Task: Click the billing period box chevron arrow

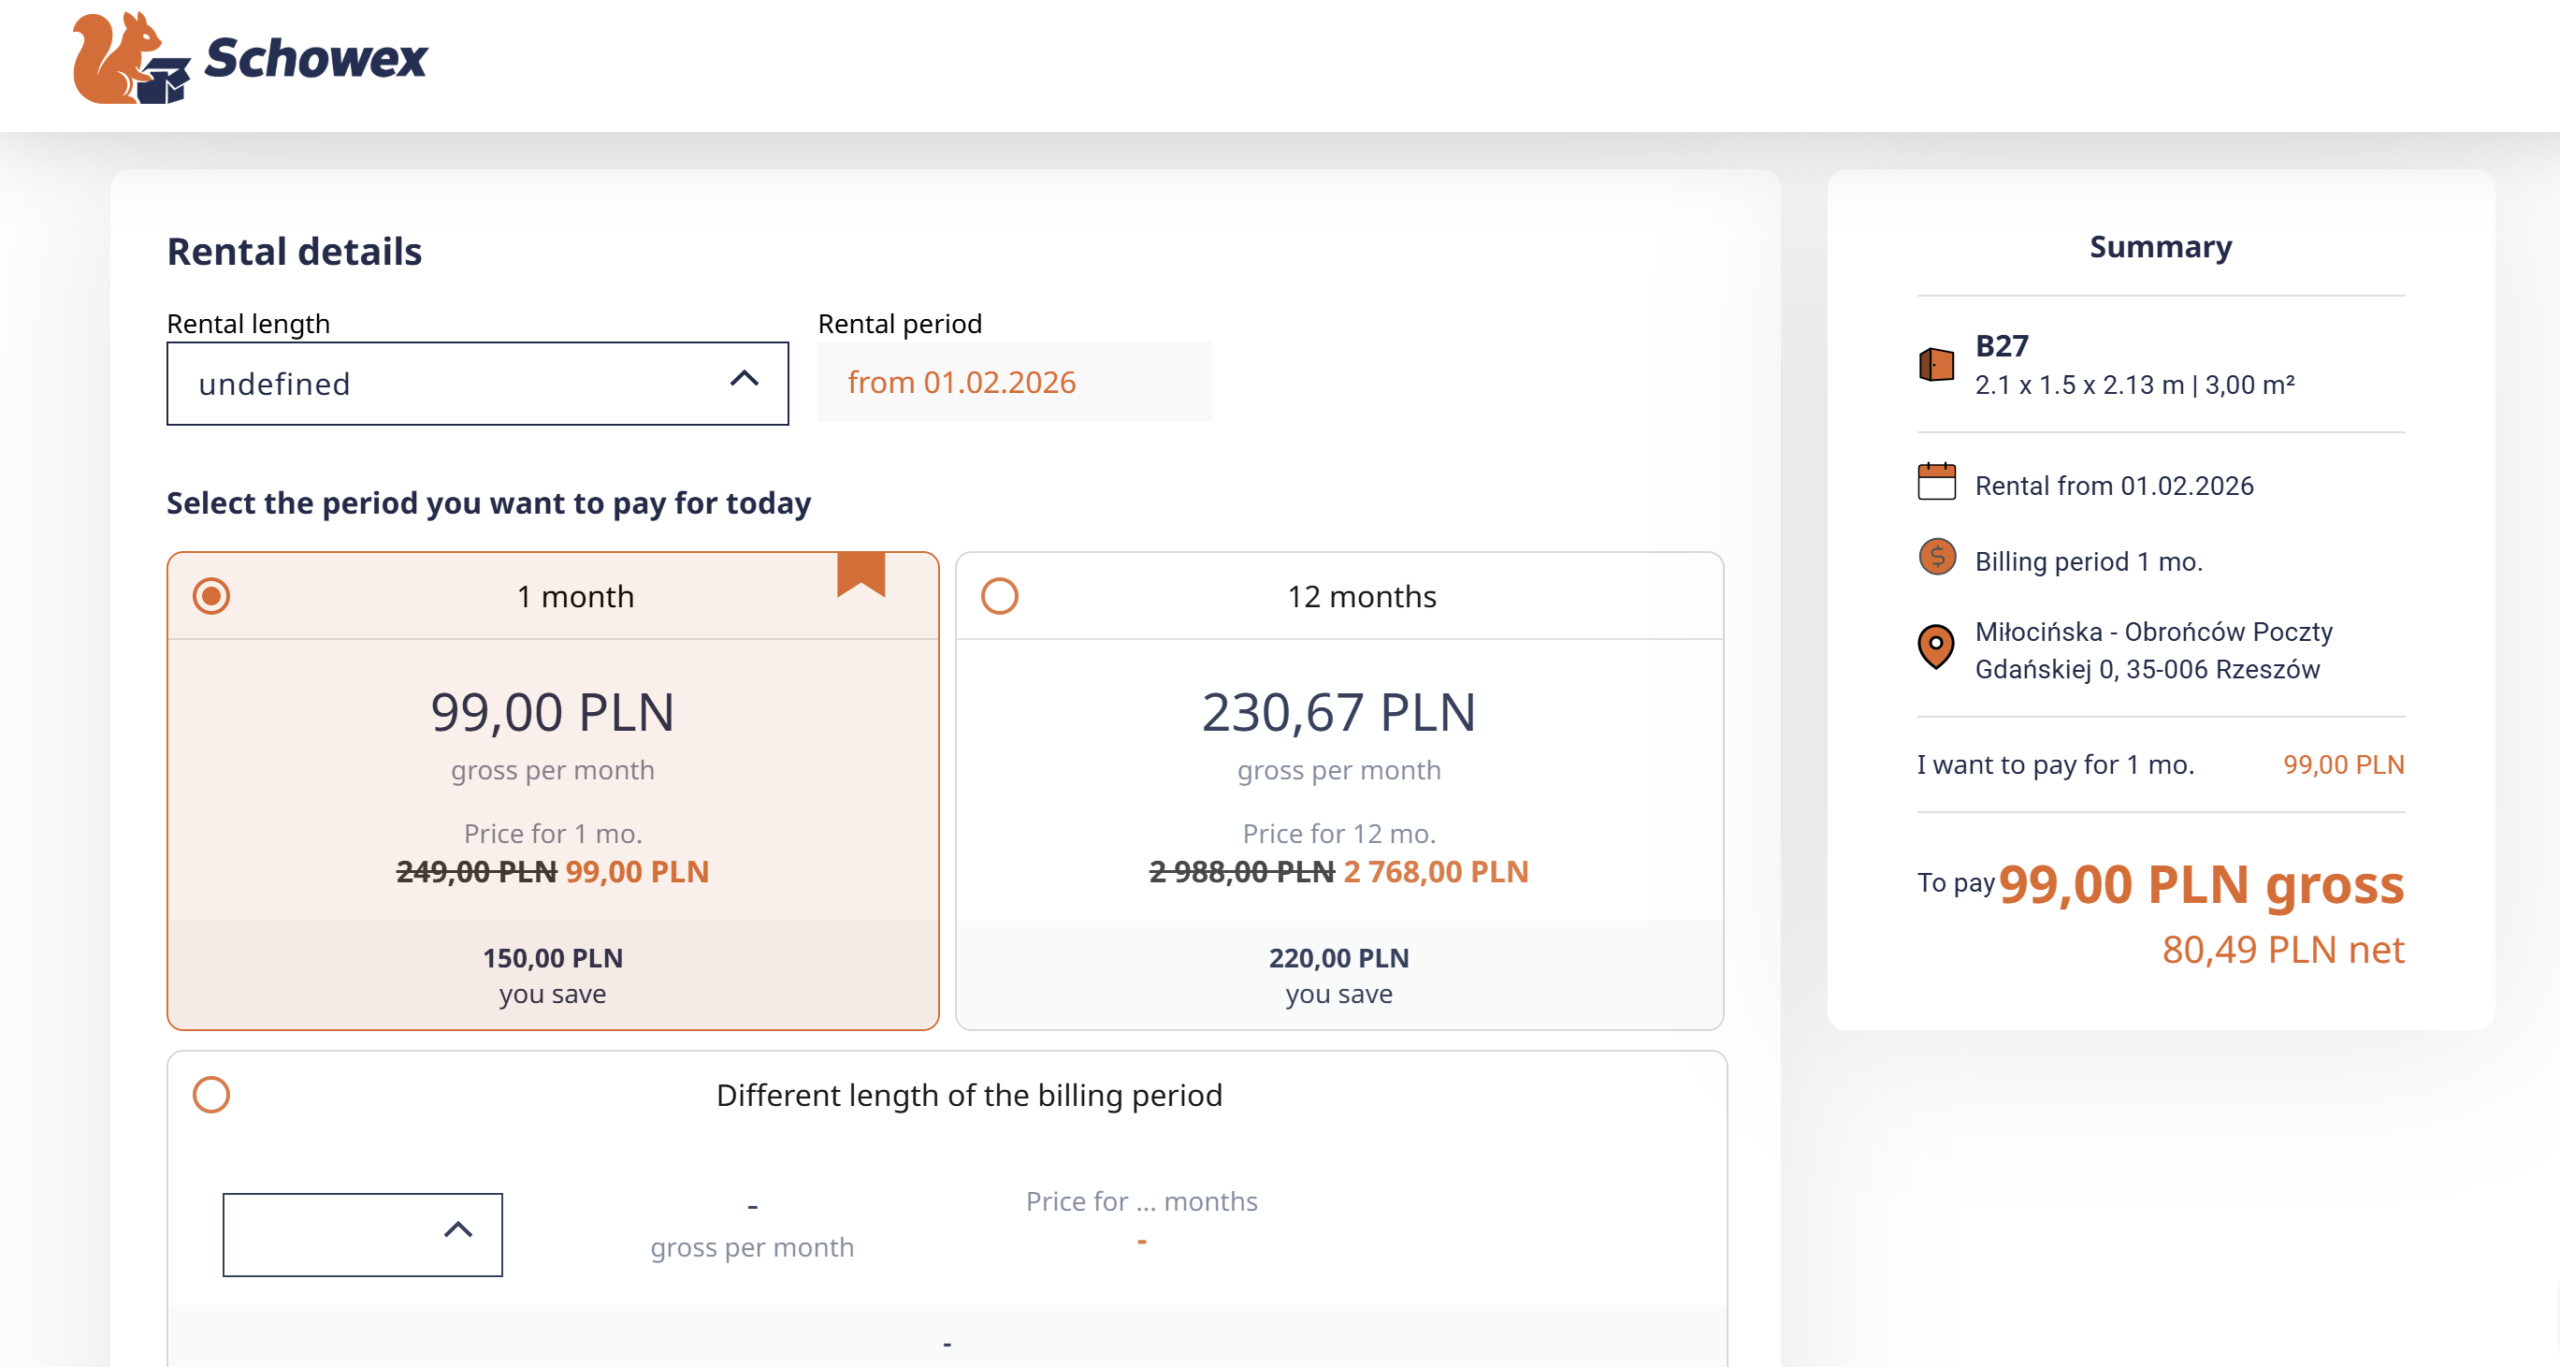Action: pyautogui.click(x=458, y=1230)
